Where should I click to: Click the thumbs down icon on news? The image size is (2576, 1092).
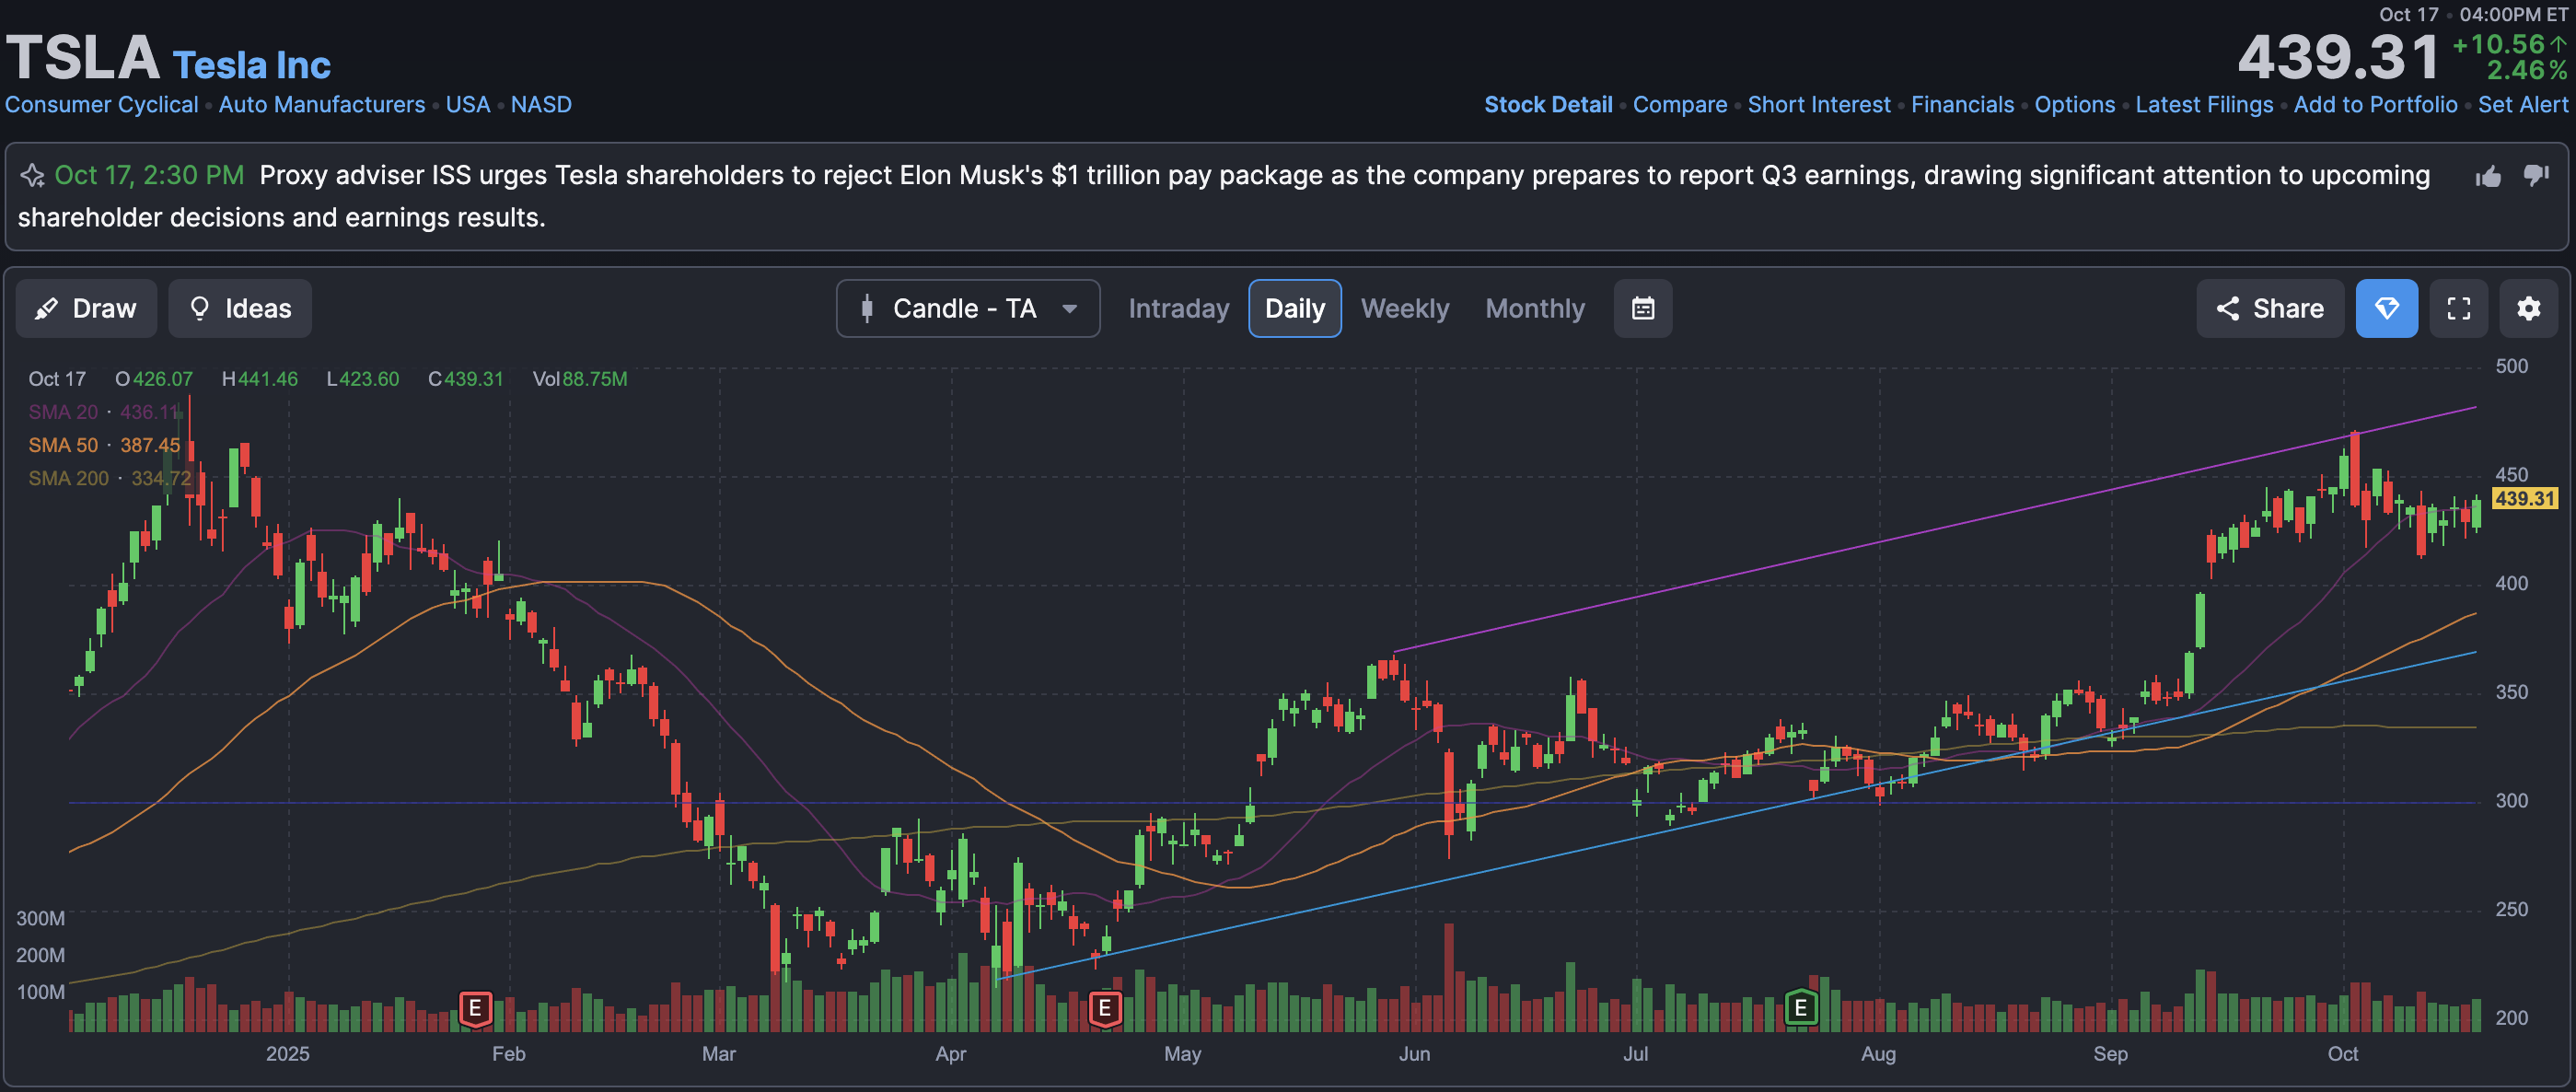[2536, 175]
